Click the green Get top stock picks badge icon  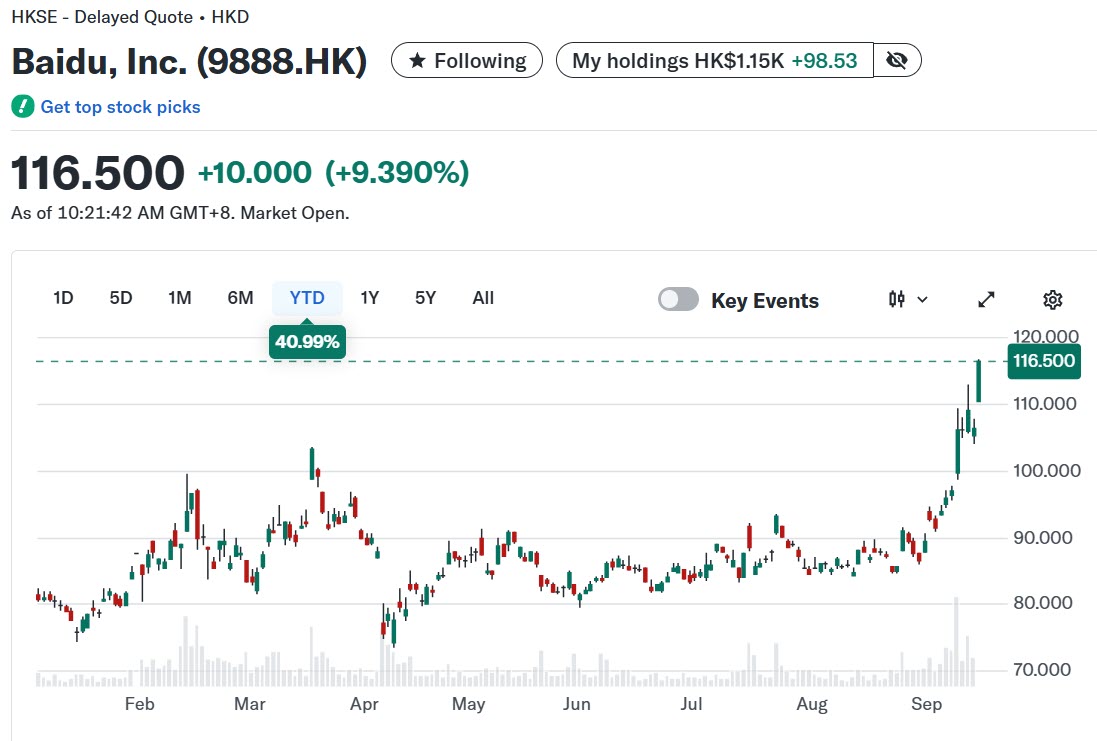pos(22,106)
